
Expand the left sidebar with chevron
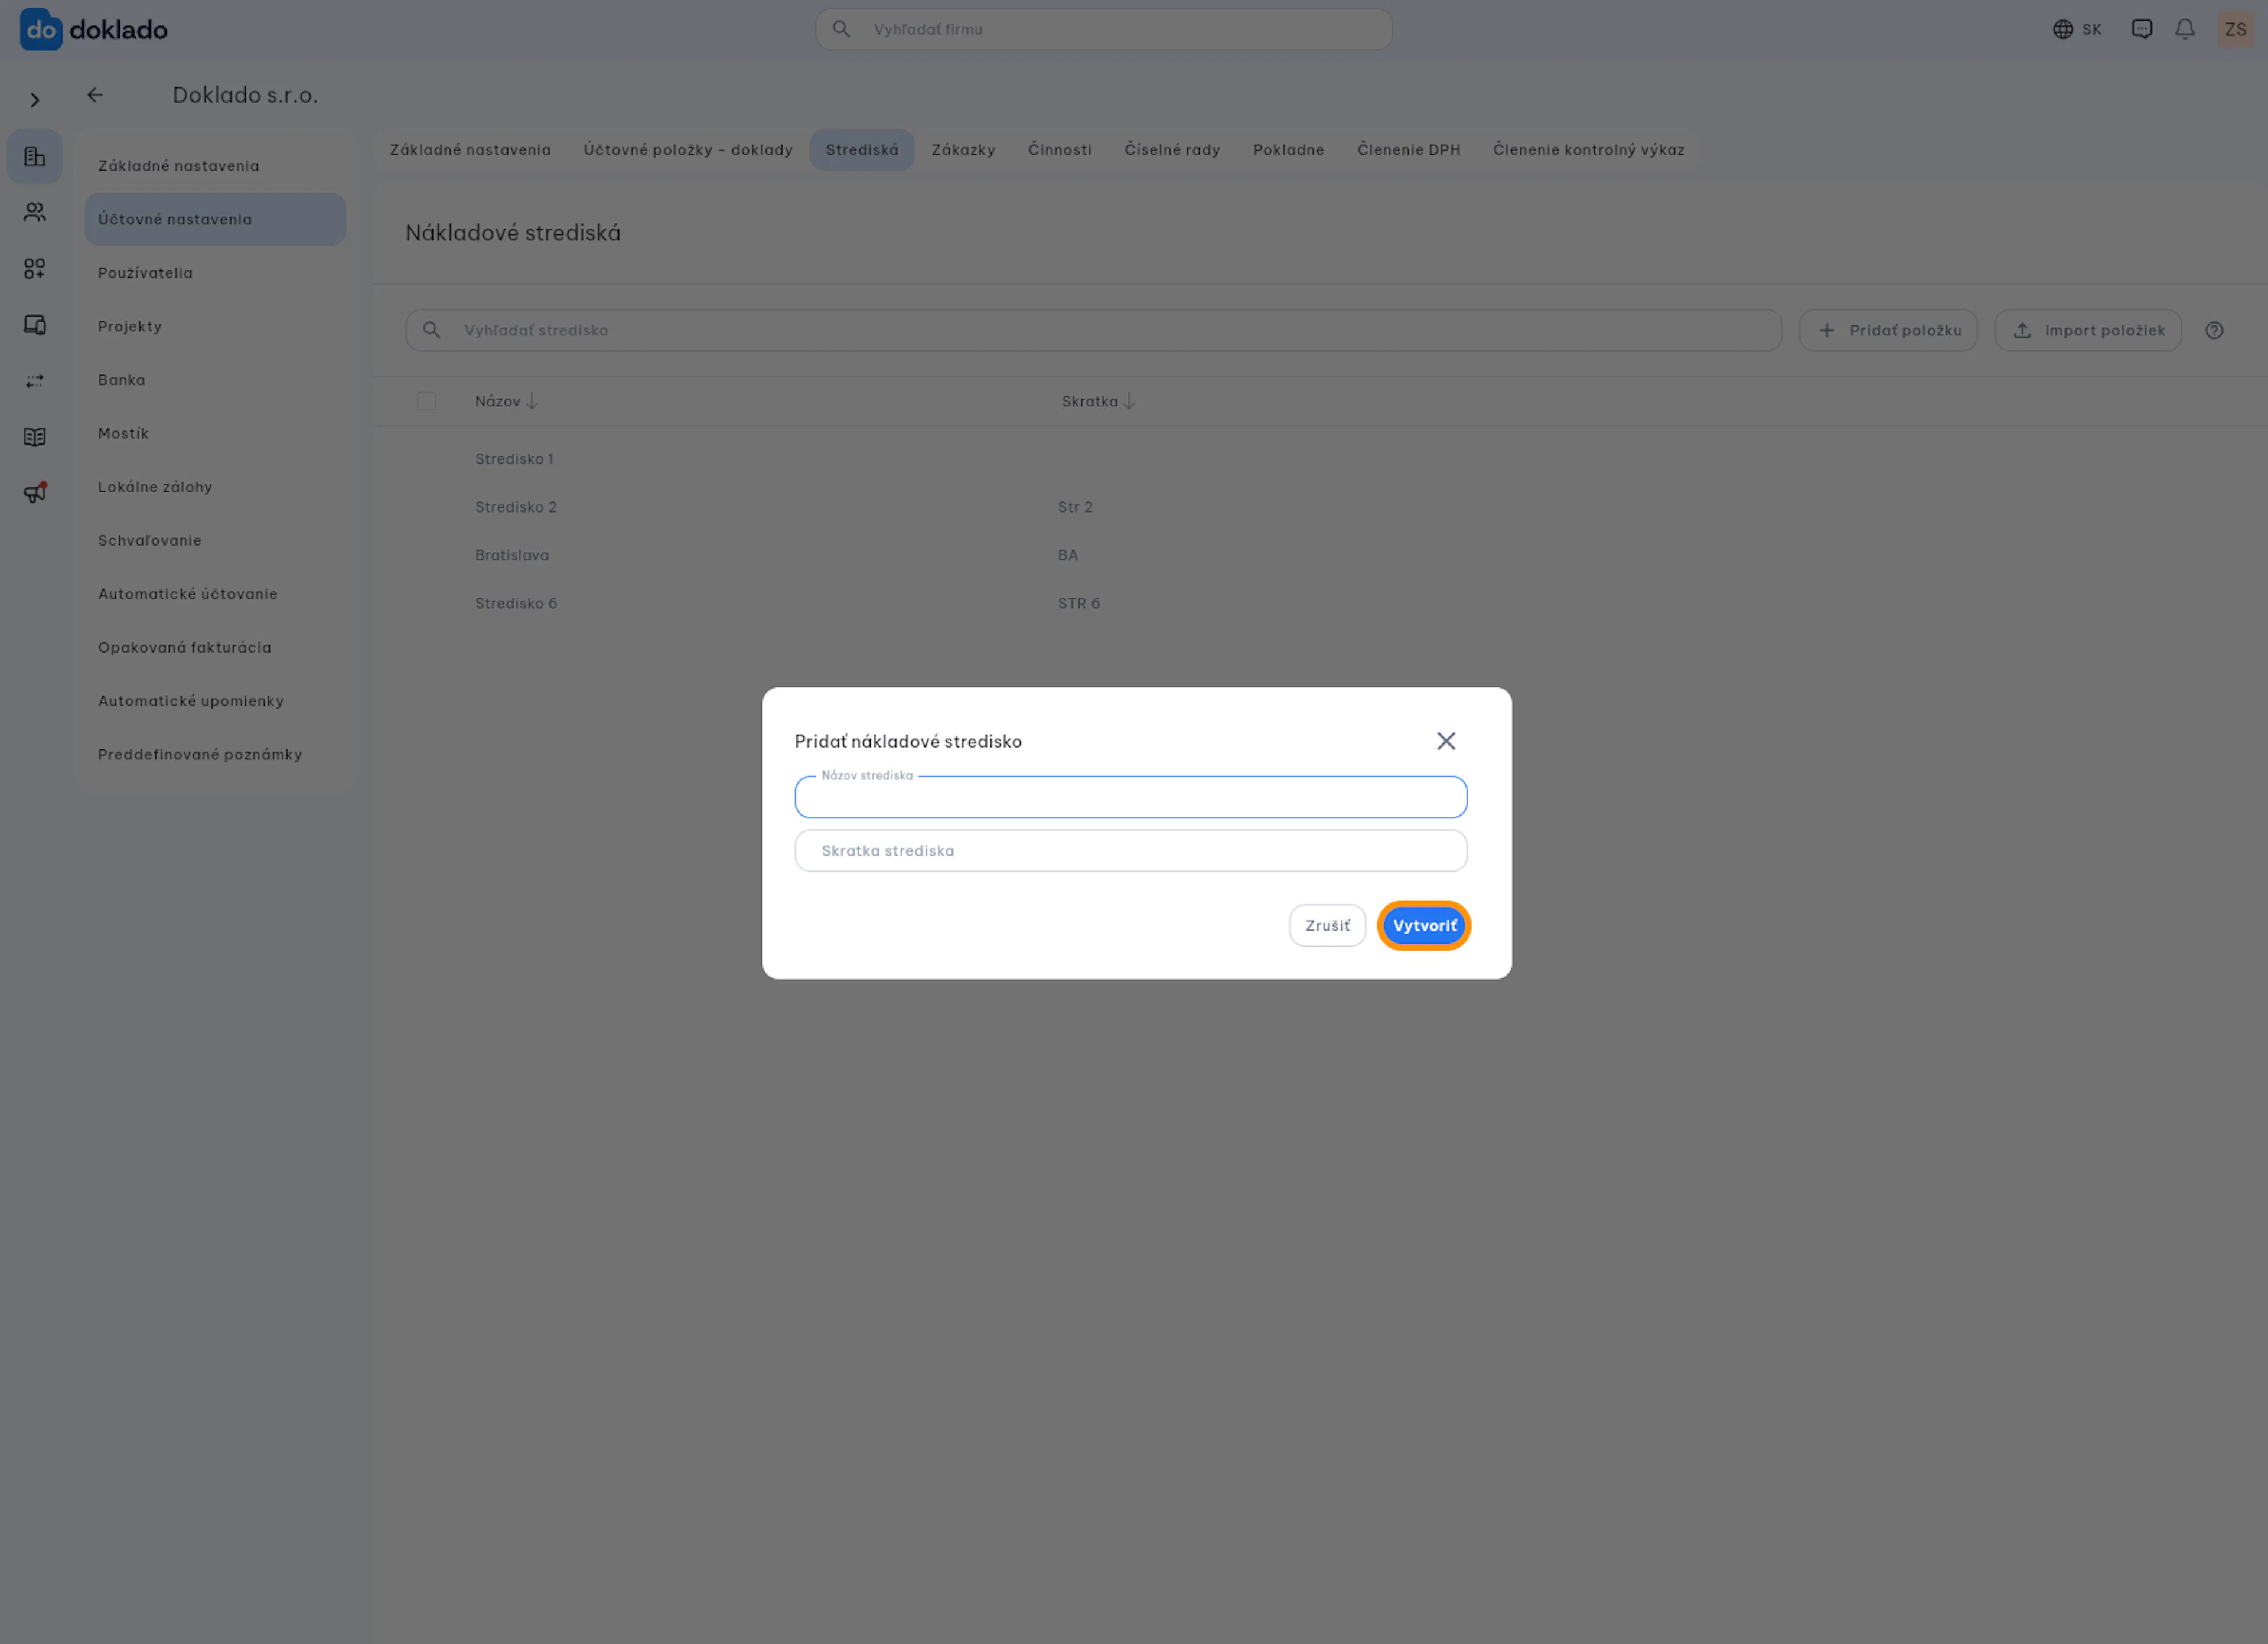35,100
